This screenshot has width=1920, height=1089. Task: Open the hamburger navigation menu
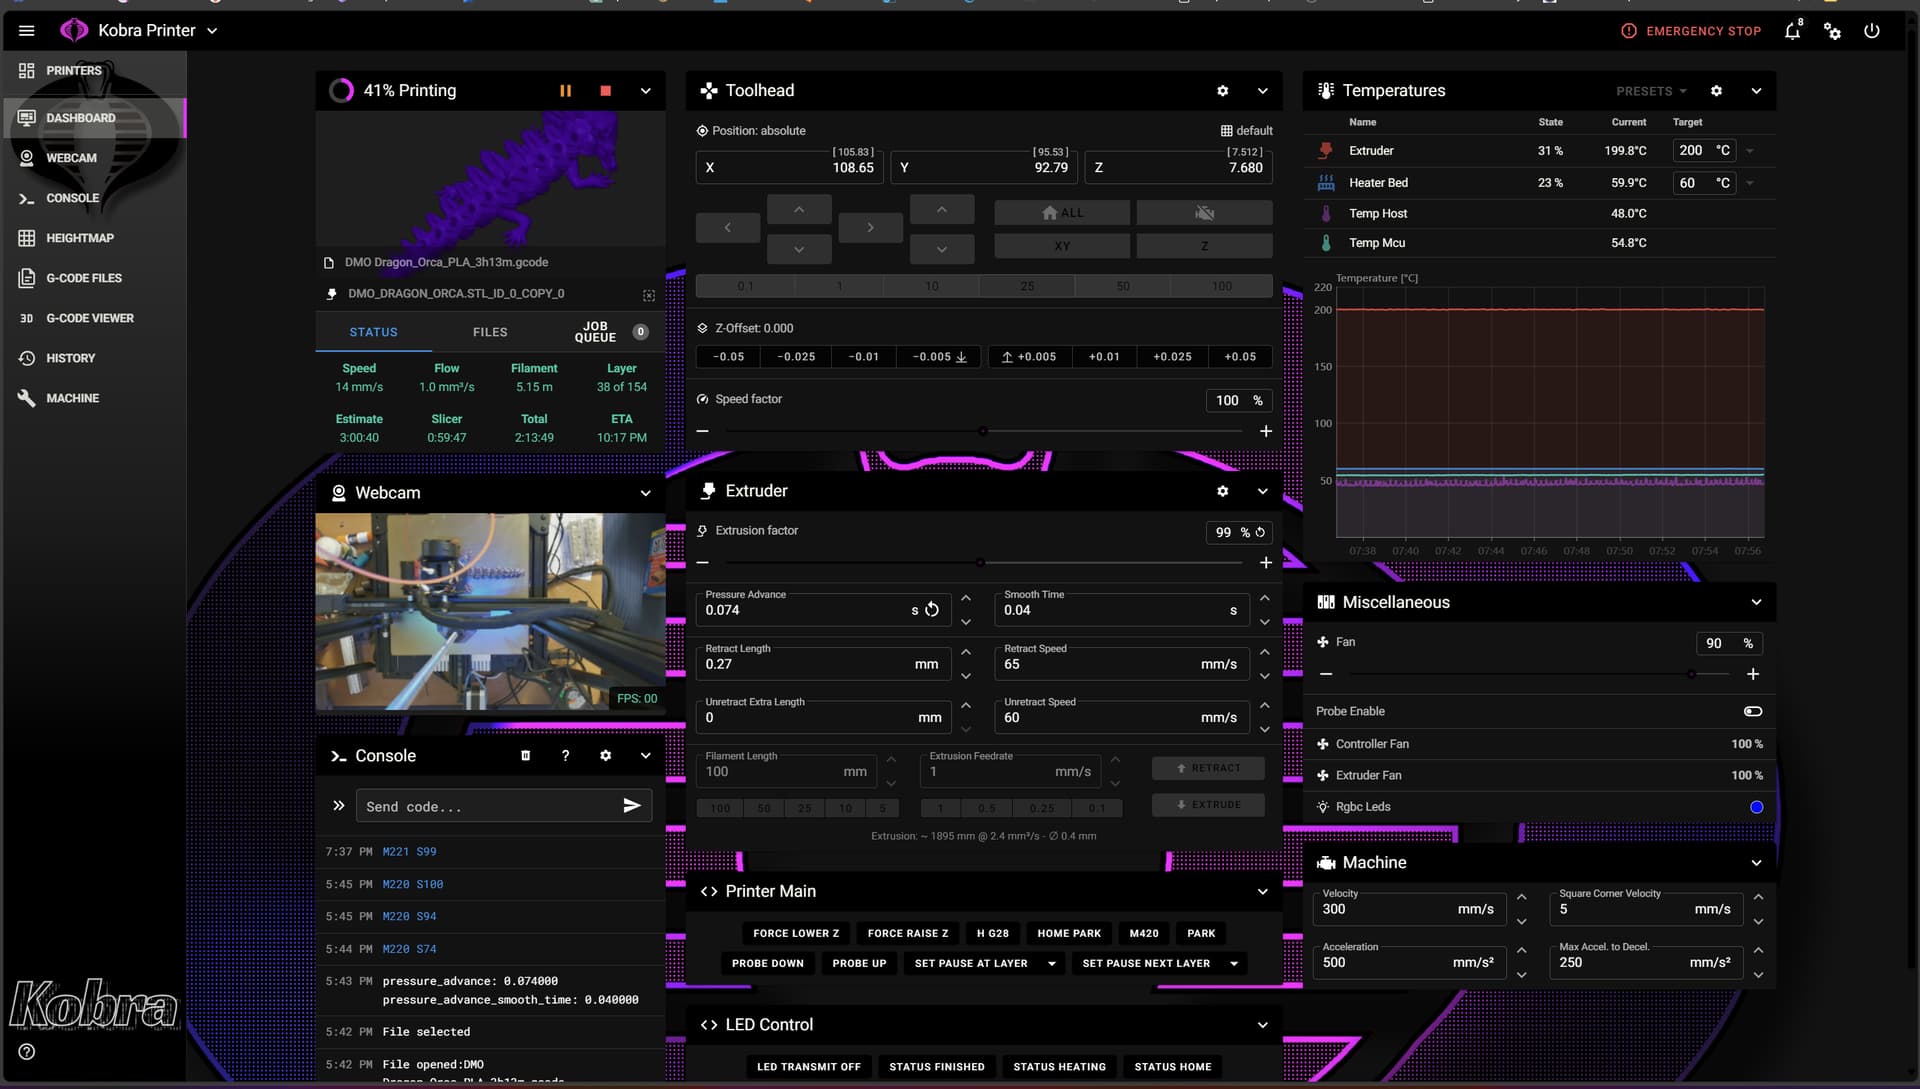tap(27, 31)
